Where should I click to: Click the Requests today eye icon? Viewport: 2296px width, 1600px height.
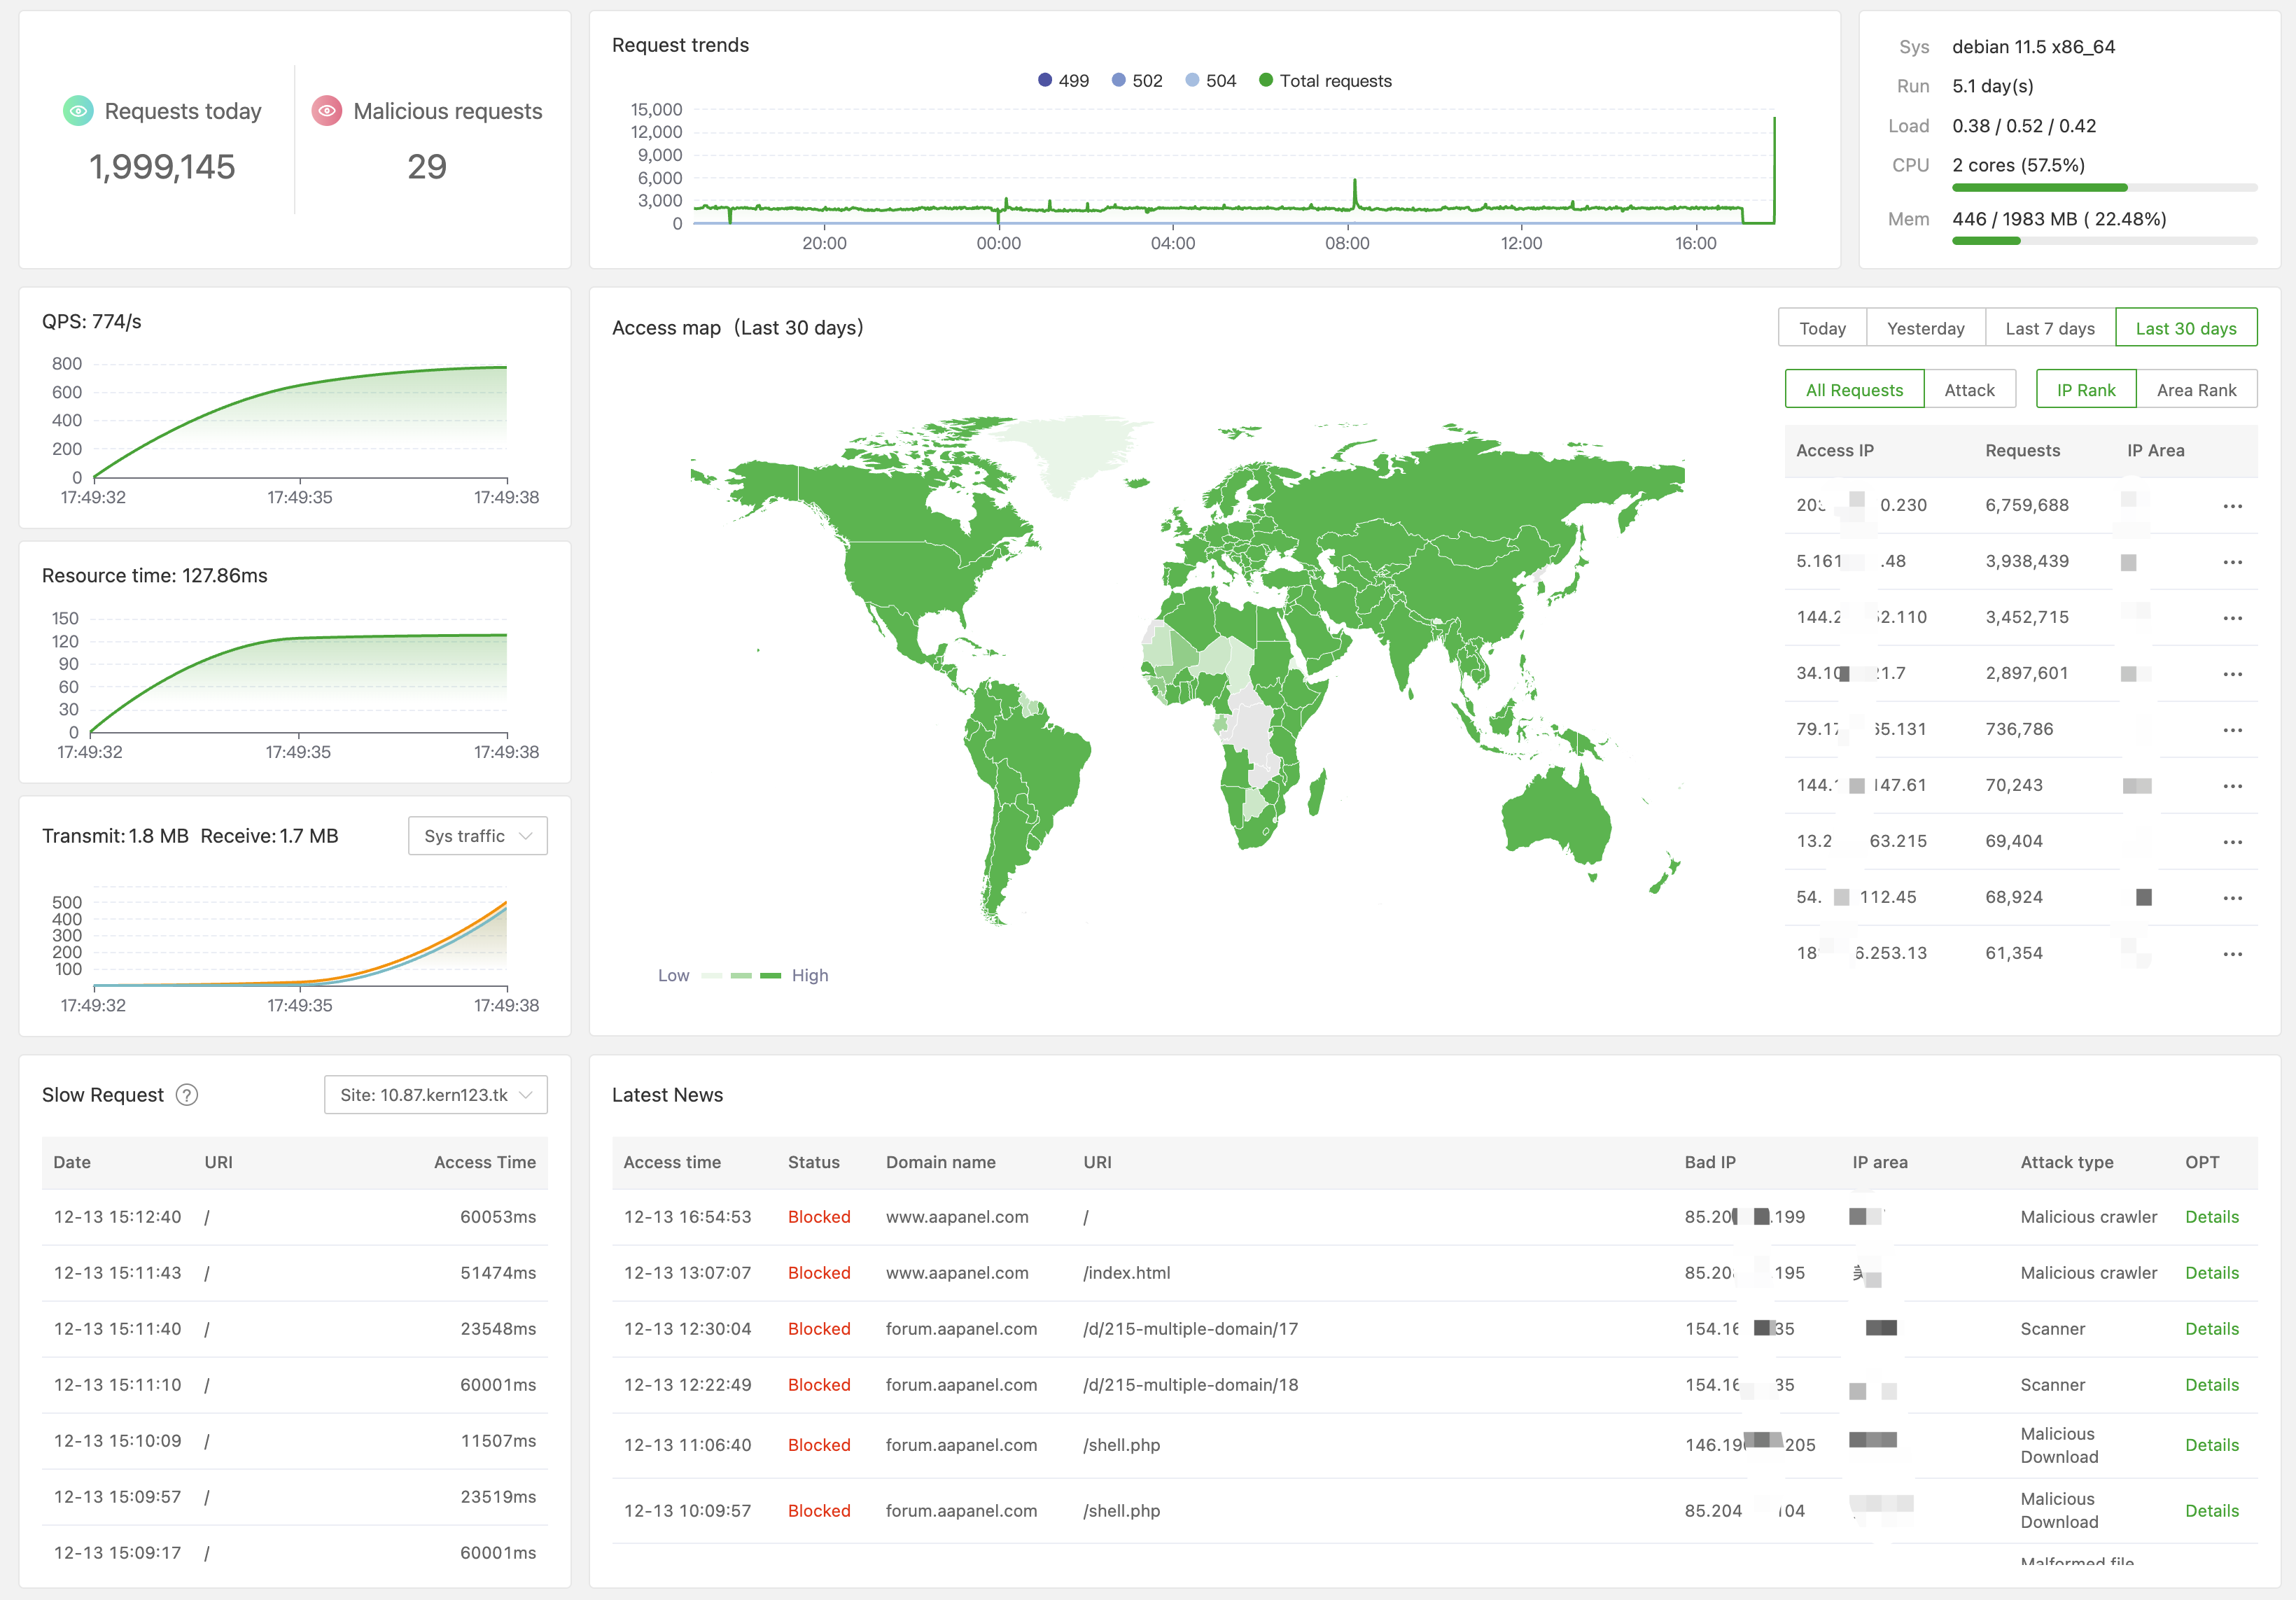coord(78,111)
